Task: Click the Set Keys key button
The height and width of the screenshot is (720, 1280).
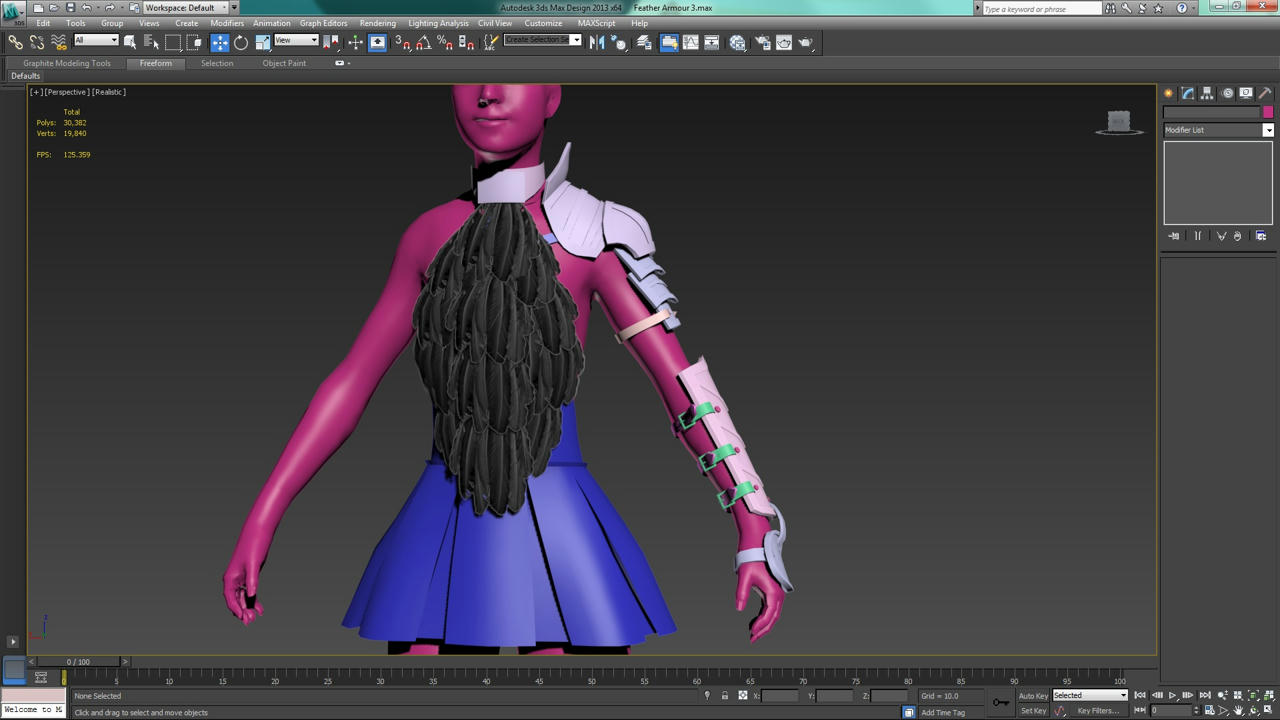Action: click(1001, 702)
